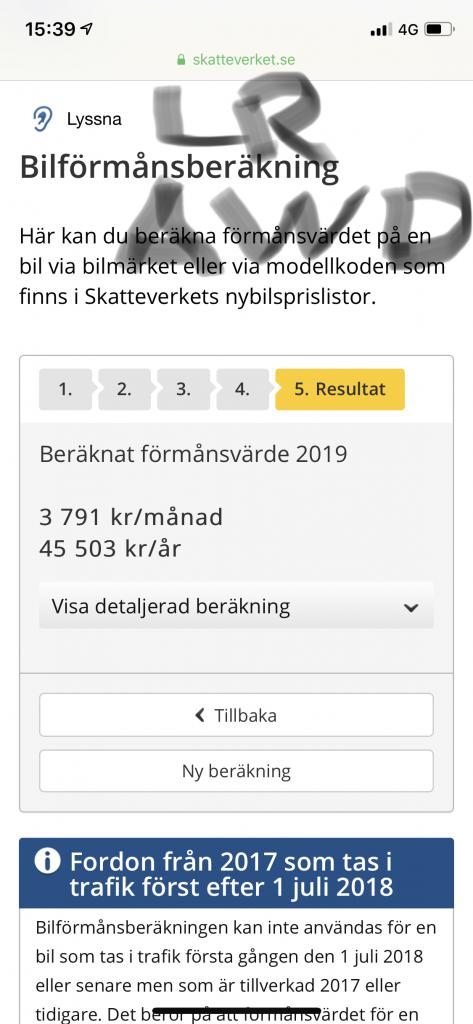Tap the green padlock icon

tap(182, 60)
